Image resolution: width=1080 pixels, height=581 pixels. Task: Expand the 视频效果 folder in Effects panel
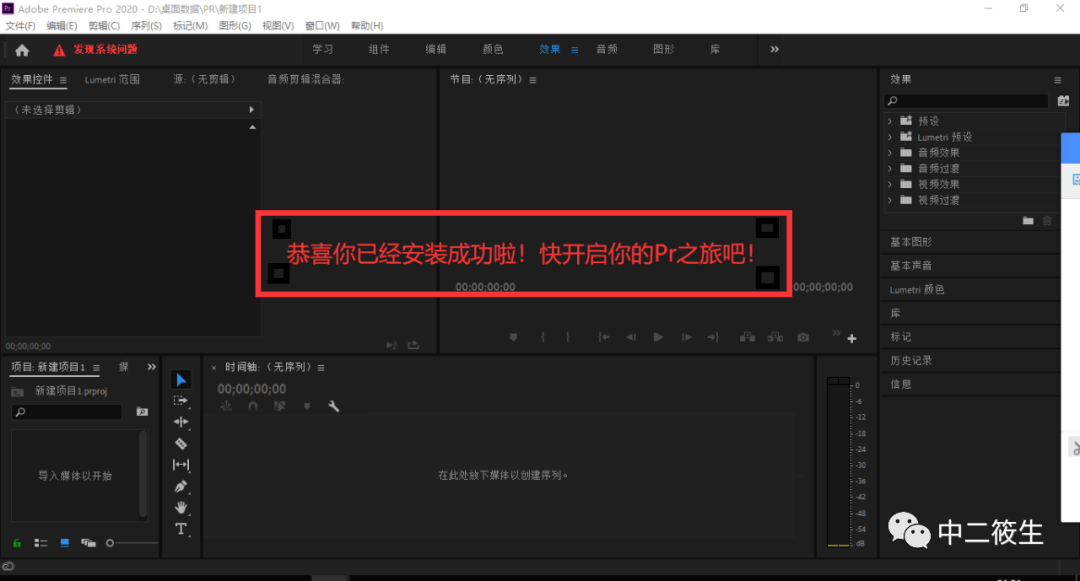pyautogui.click(x=890, y=184)
